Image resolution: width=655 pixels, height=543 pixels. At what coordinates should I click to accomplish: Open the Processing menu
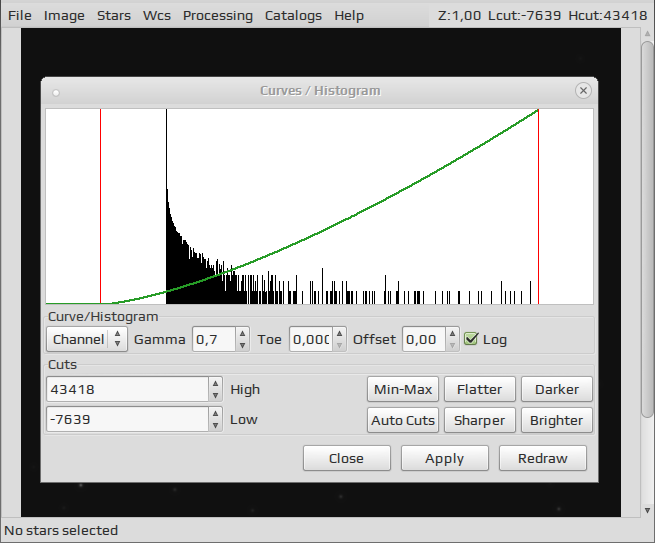point(218,15)
